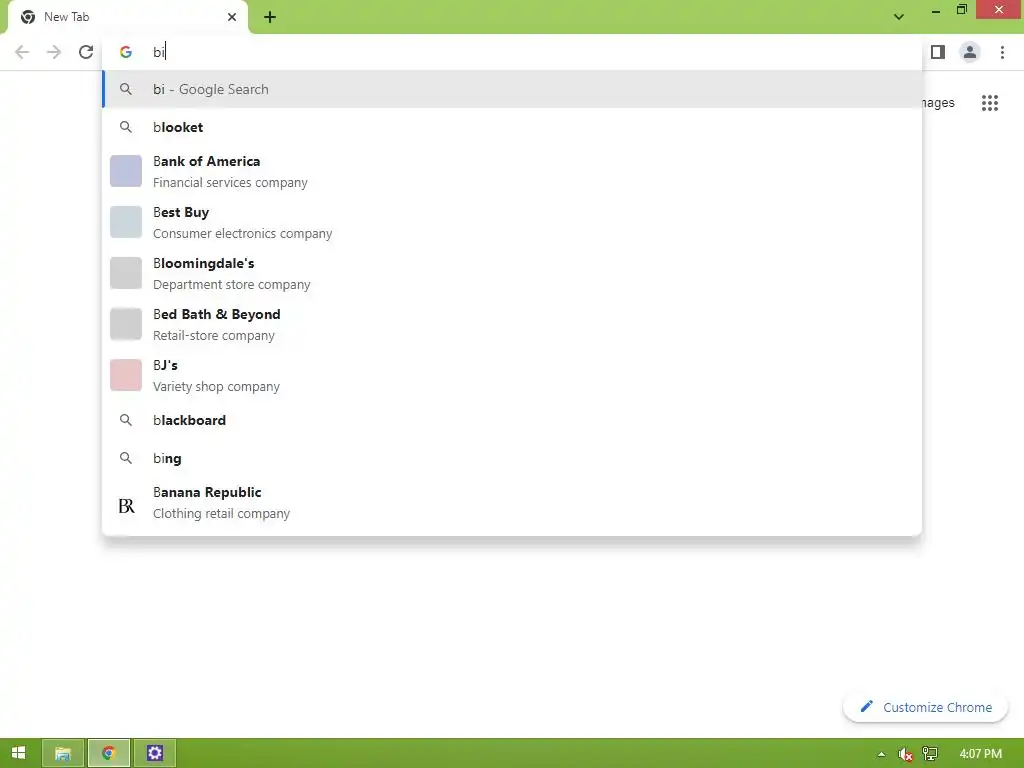
Task: Select the Bloomingdale's suggestion
Action: [512, 273]
